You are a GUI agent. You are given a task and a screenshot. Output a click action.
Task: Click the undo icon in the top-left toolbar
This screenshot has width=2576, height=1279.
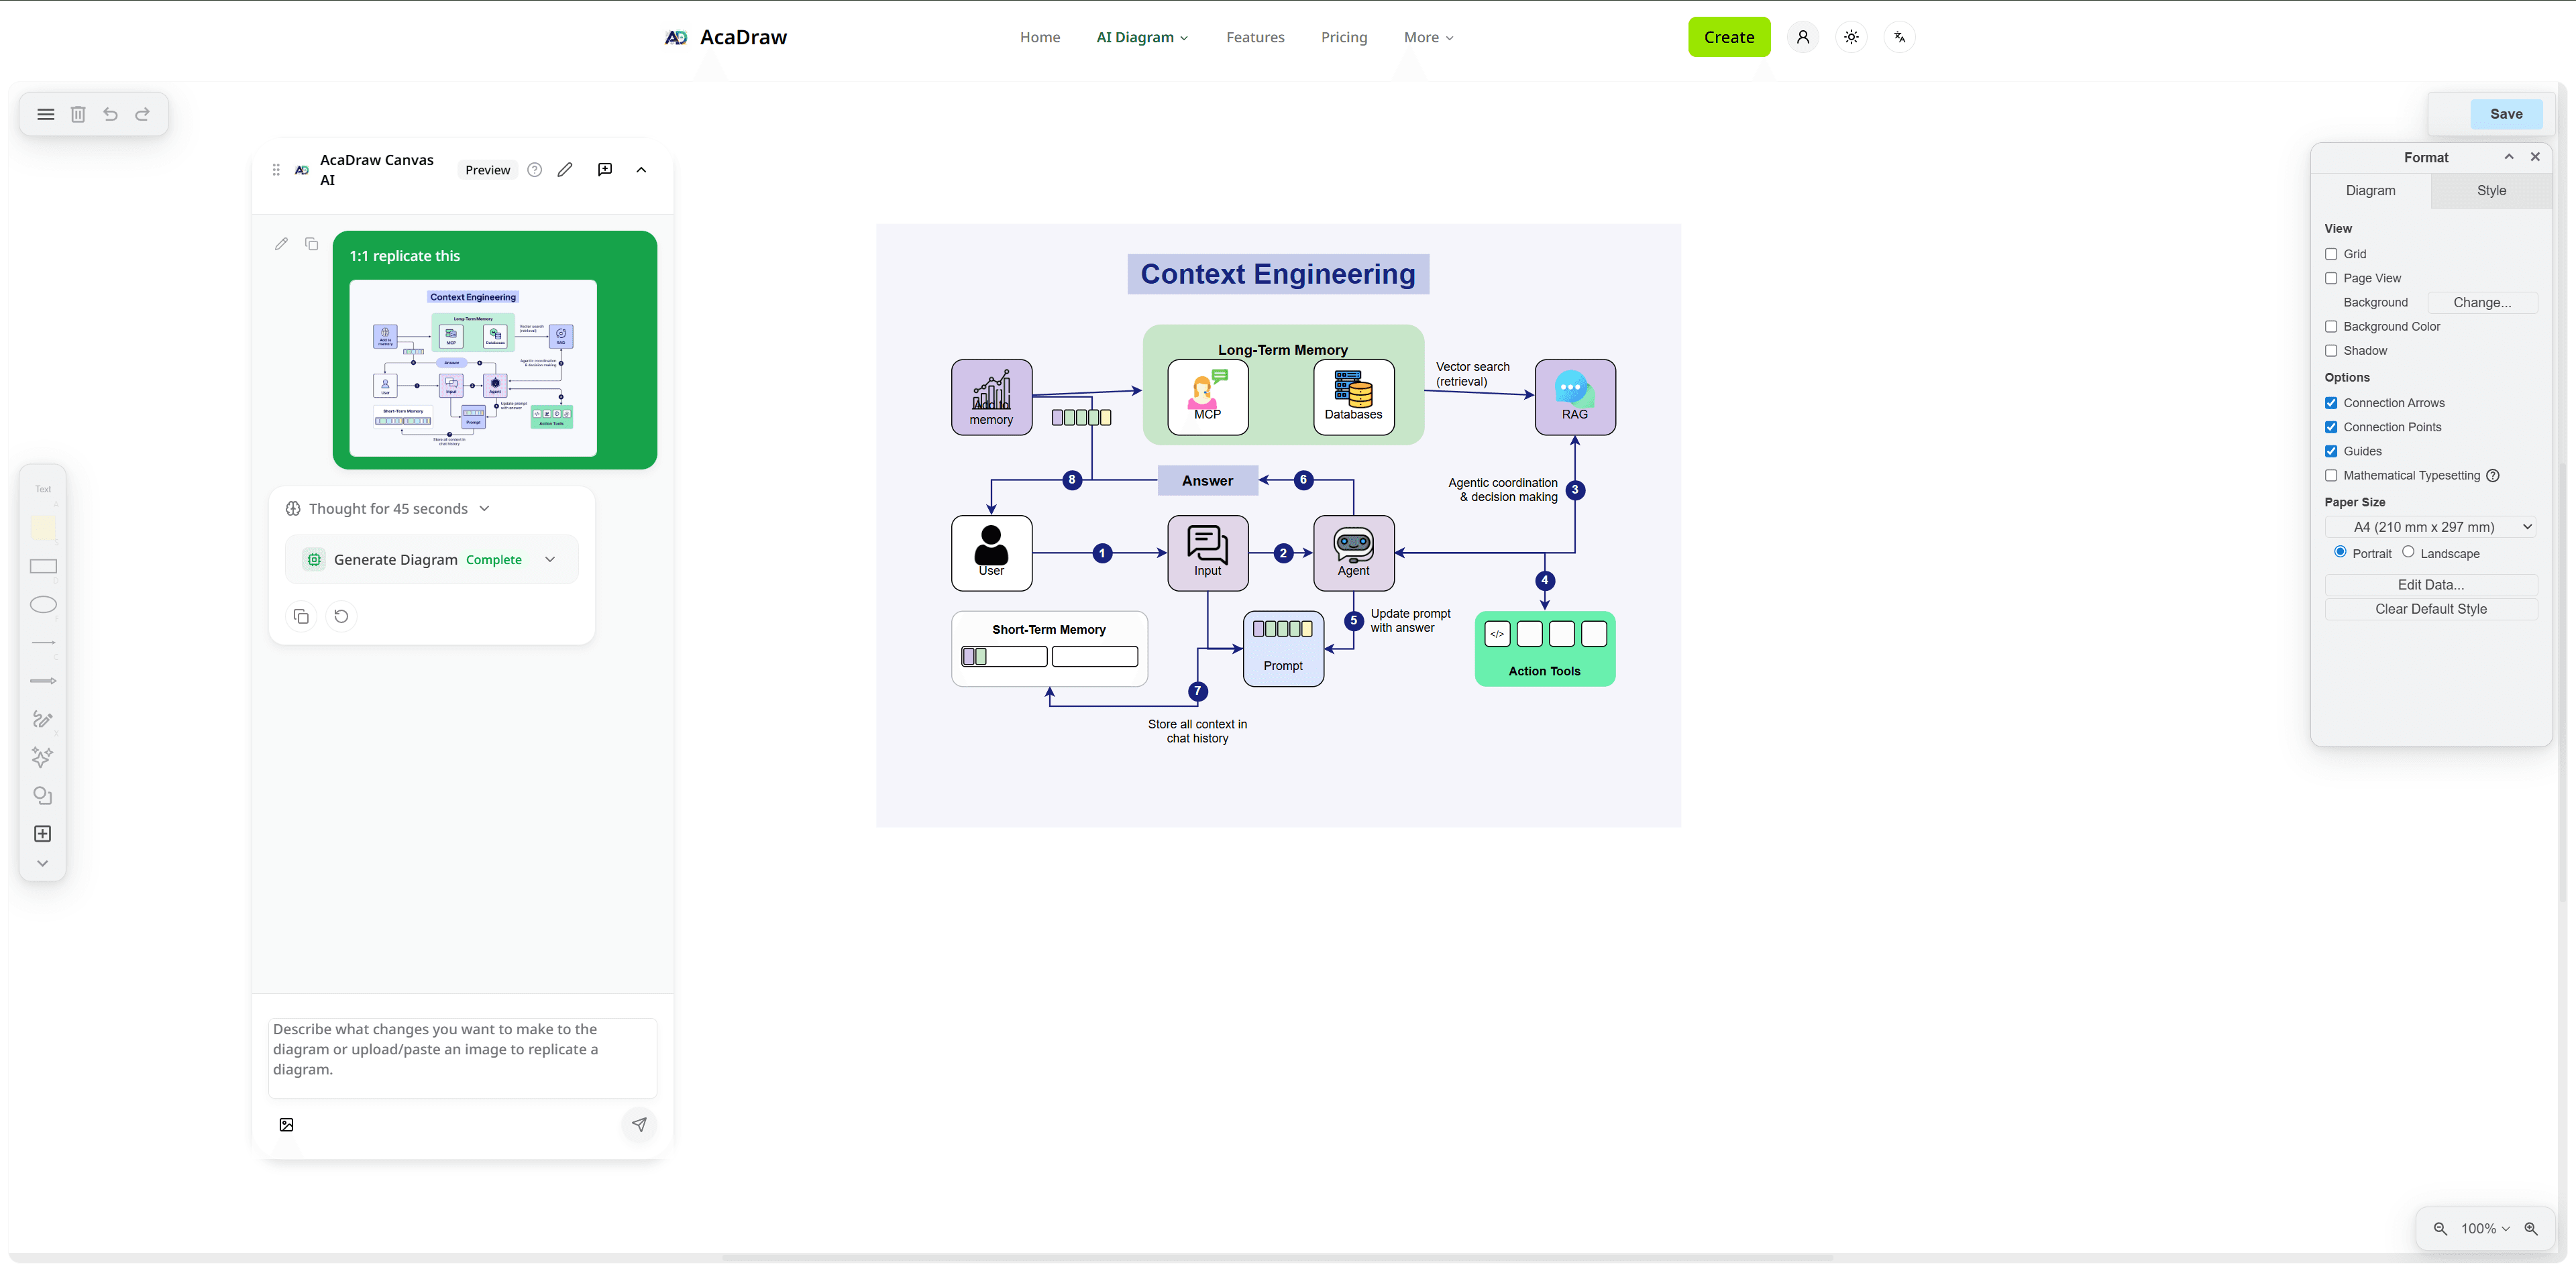coord(110,114)
